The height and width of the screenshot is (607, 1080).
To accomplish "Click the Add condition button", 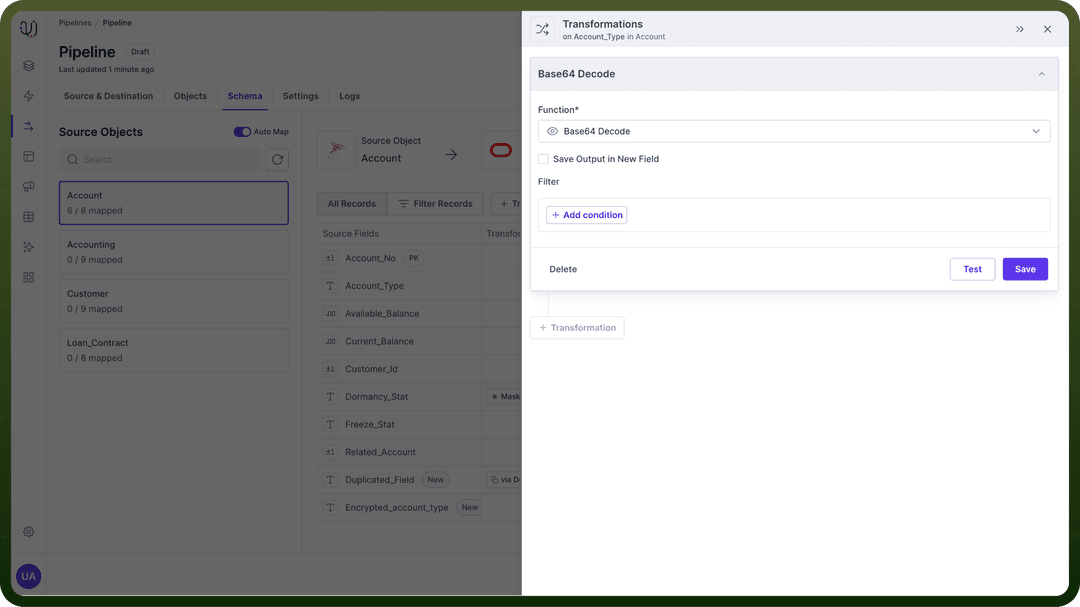I will (x=586, y=215).
